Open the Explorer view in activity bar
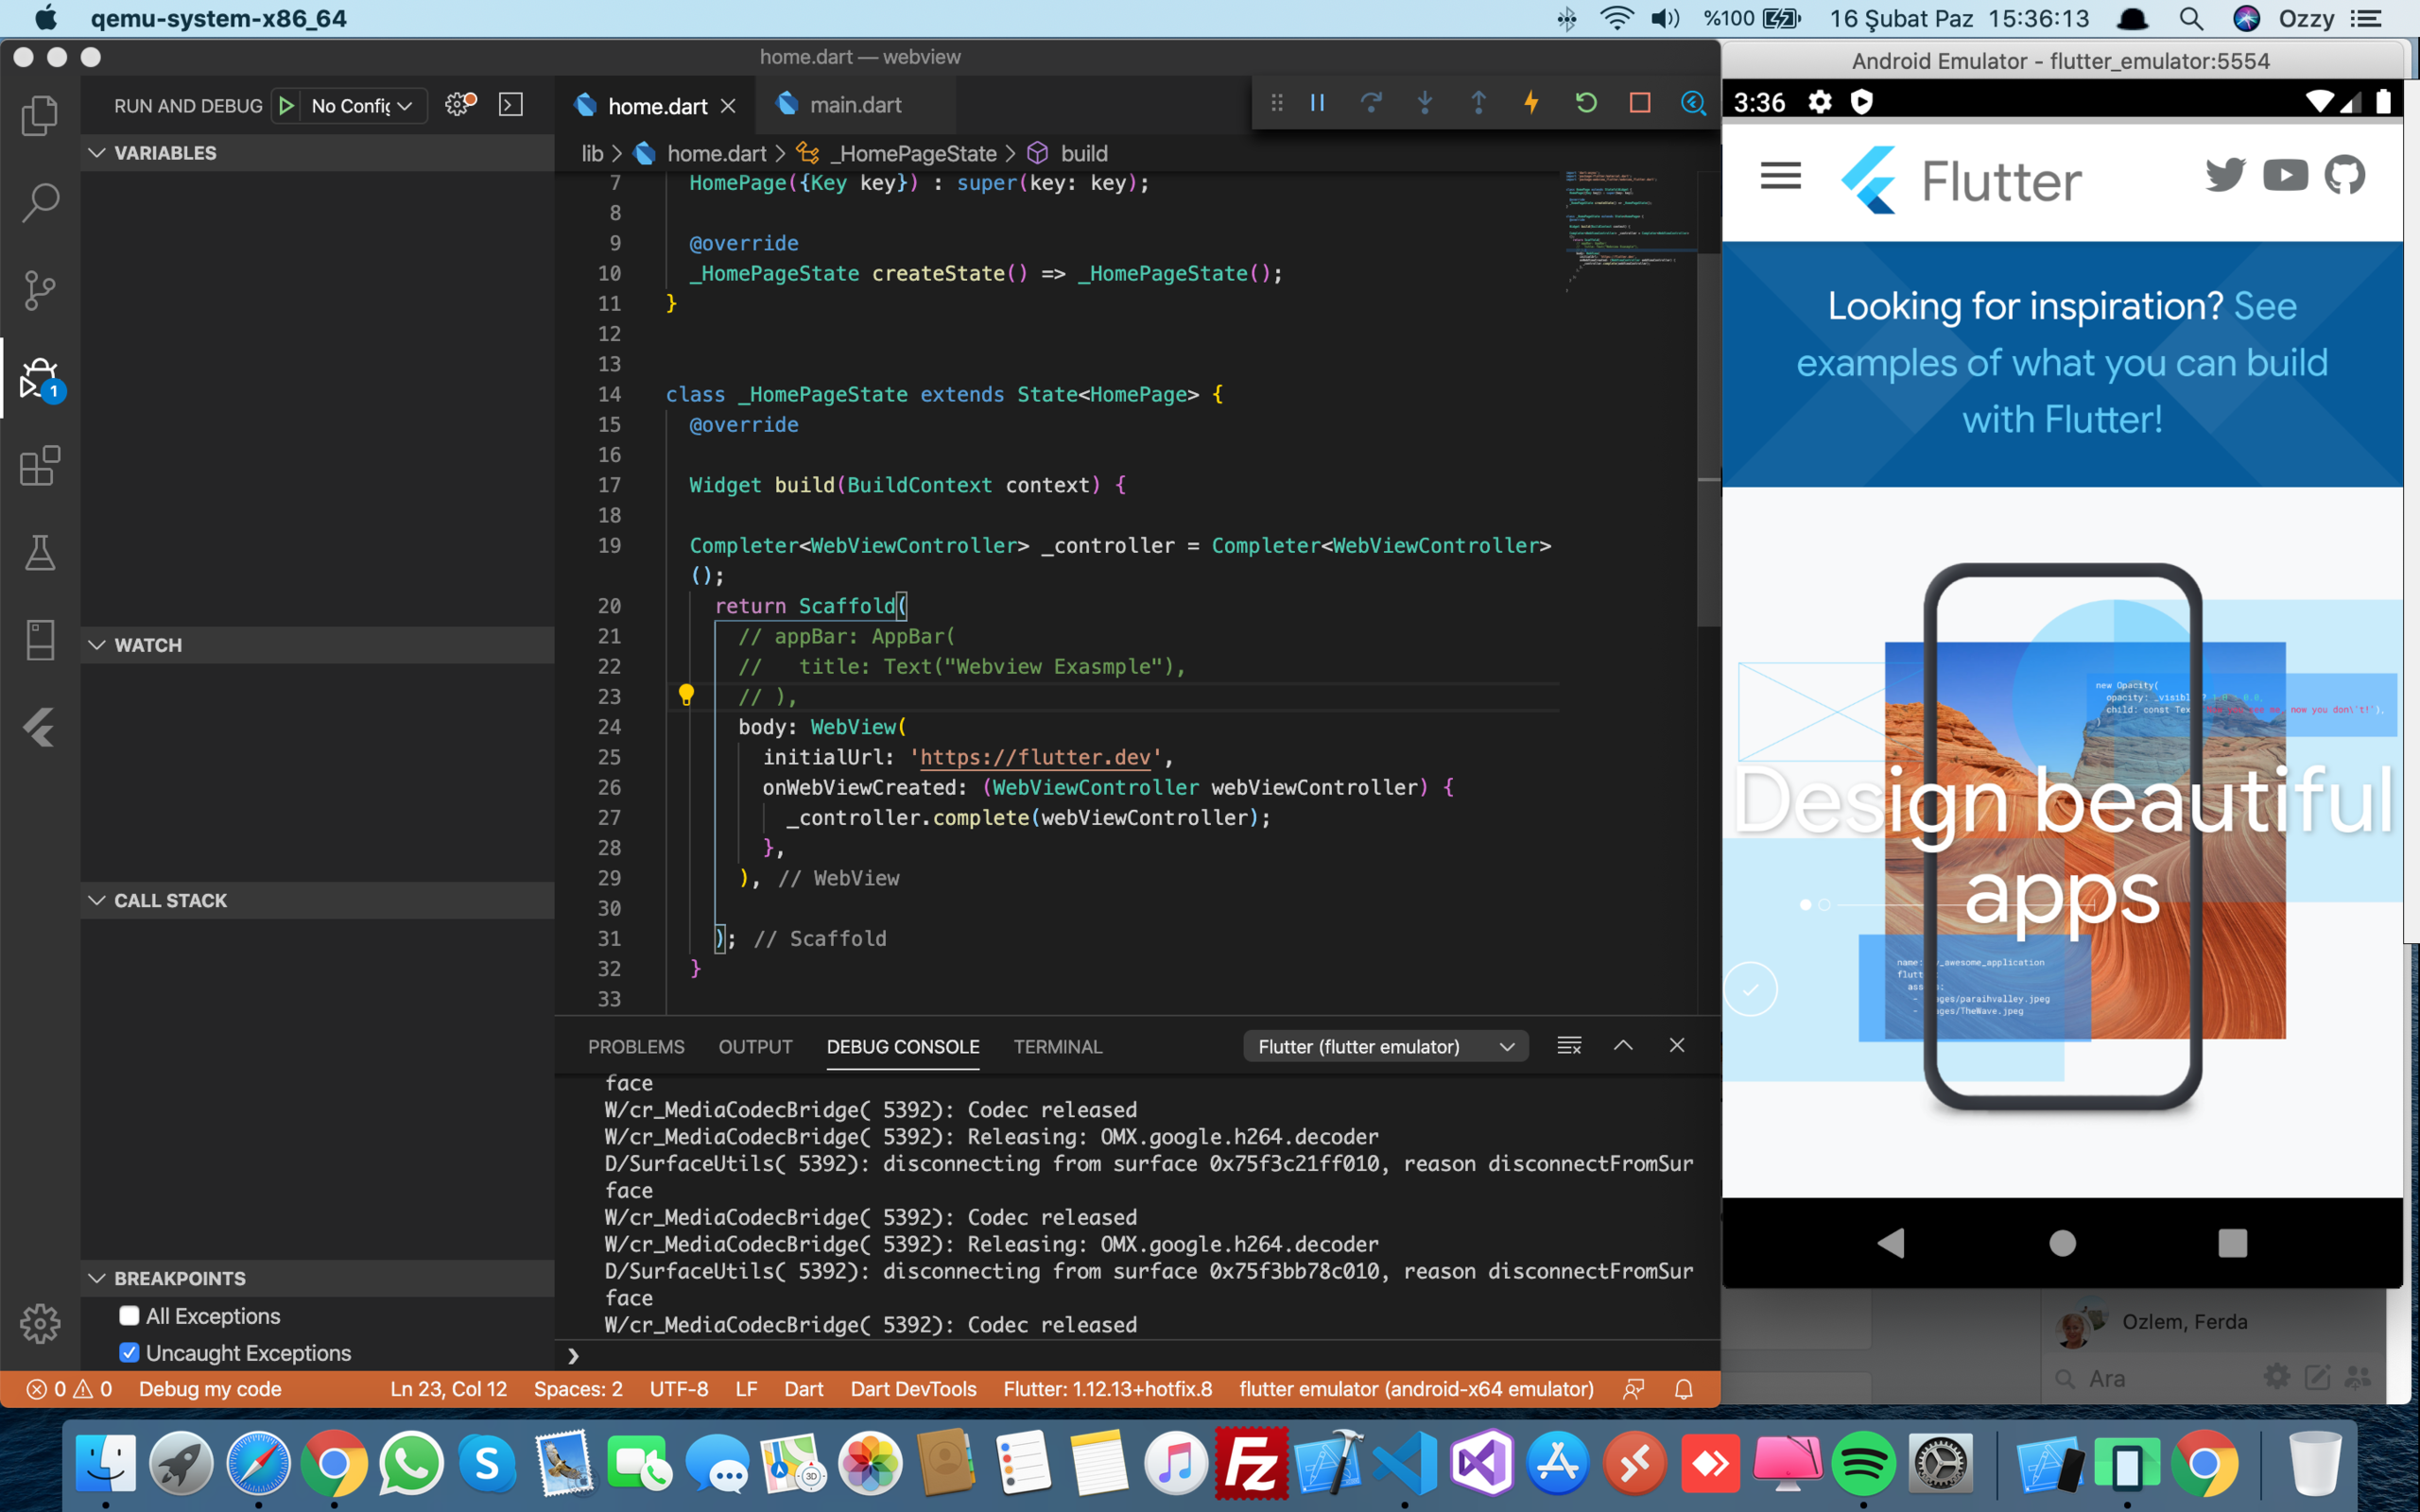Screen dimensions: 2420x1512 point(40,115)
